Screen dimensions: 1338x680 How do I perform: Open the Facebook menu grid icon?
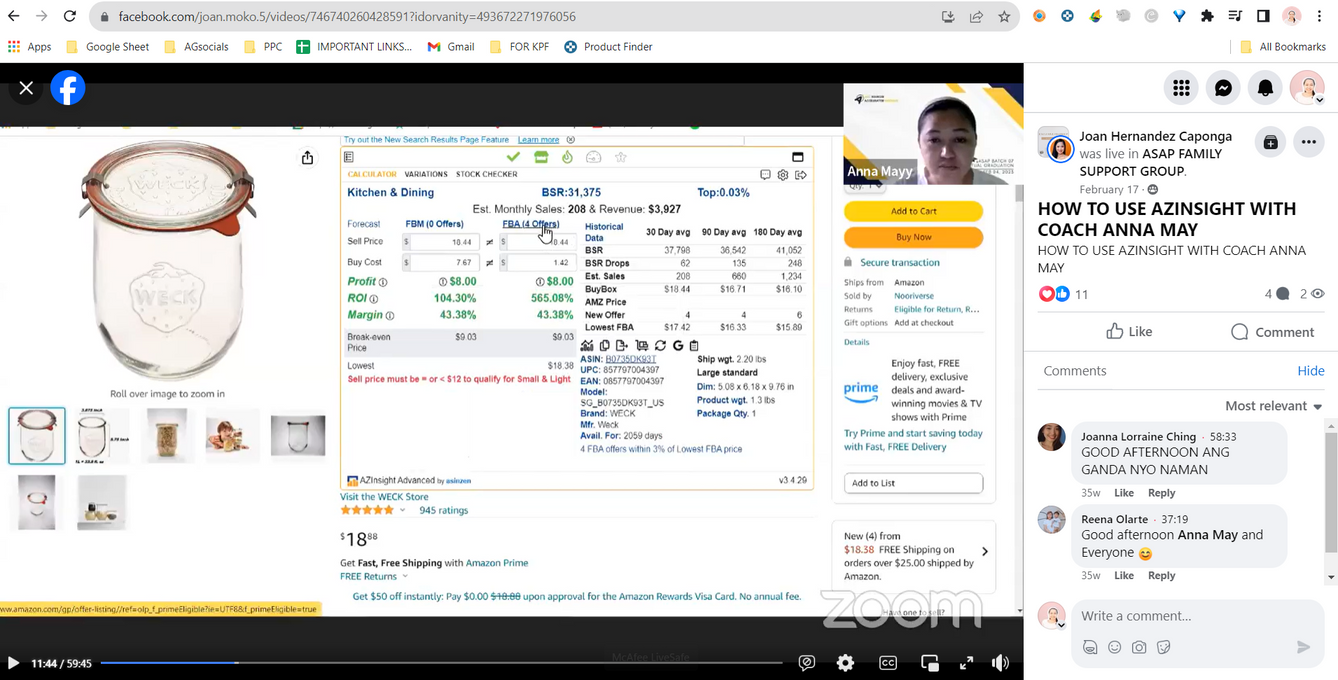pos(1181,88)
